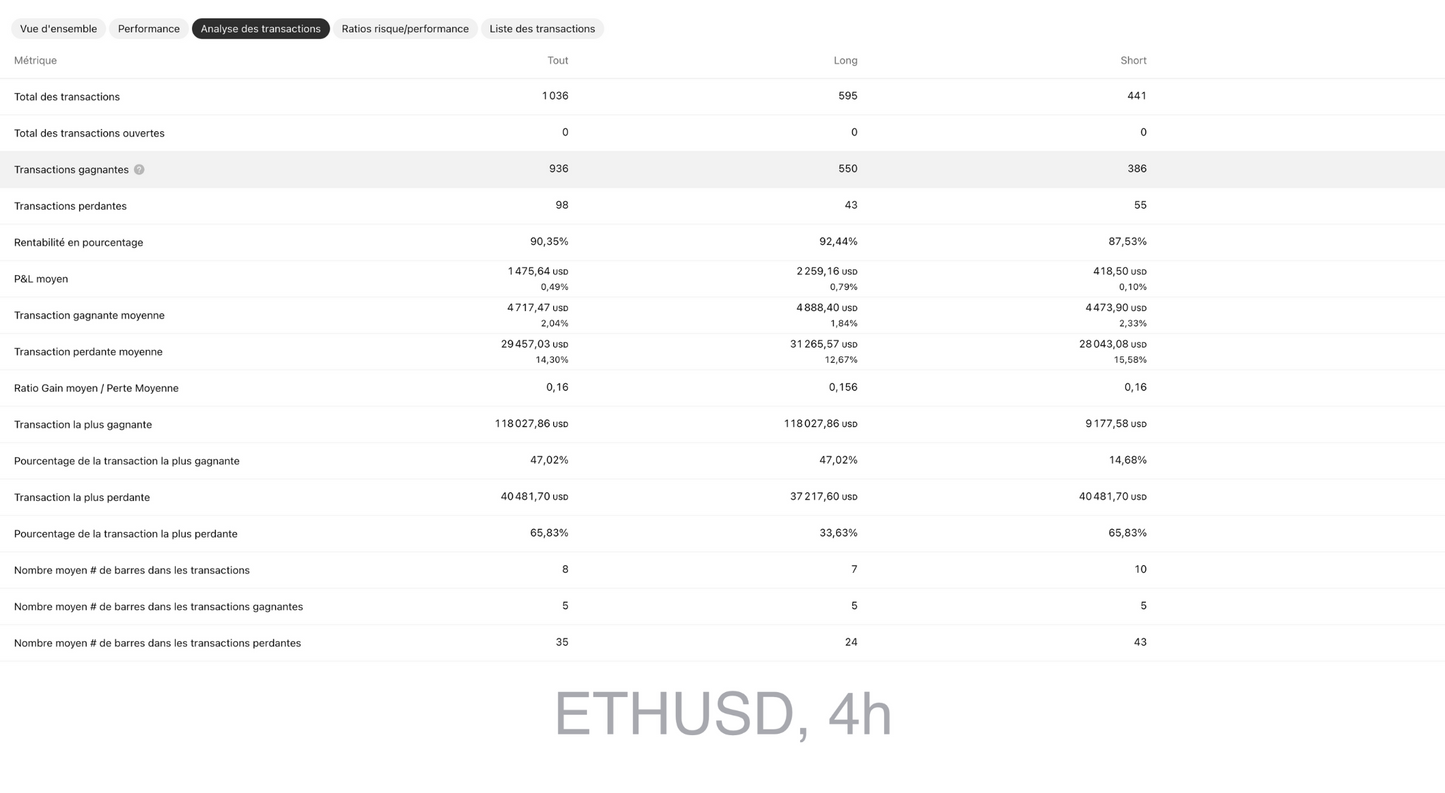Viewport: 1445px width, 793px height.
Task: Click the 550 Long winning trades value
Action: [847, 168]
